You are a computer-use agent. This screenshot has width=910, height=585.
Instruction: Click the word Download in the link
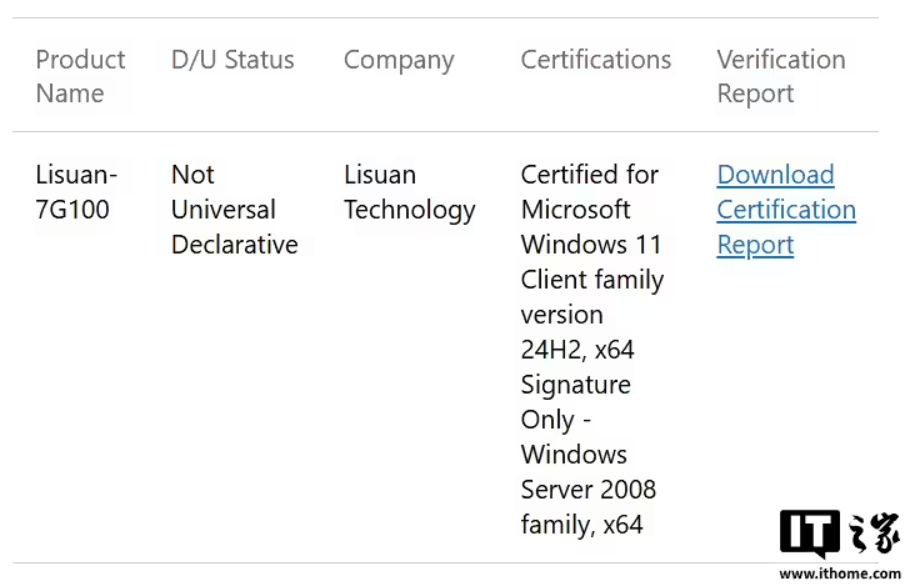coord(775,175)
